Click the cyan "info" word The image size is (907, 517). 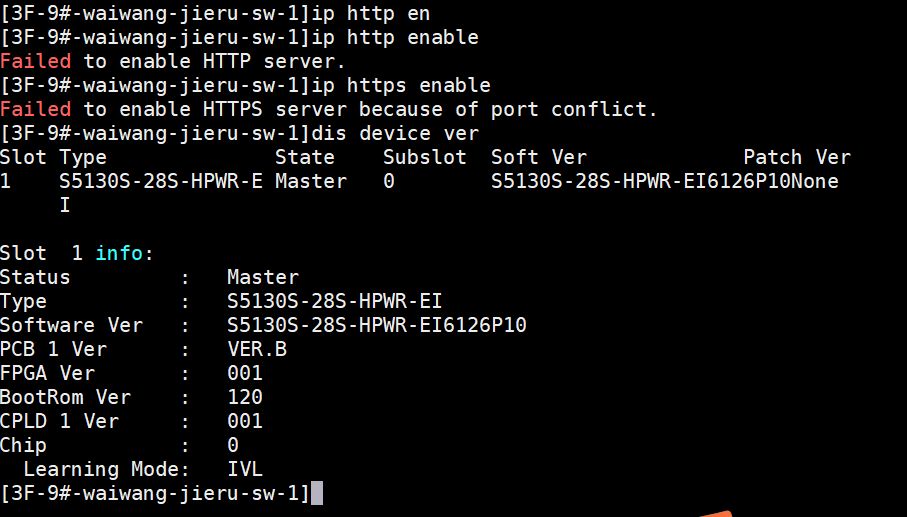(119, 253)
